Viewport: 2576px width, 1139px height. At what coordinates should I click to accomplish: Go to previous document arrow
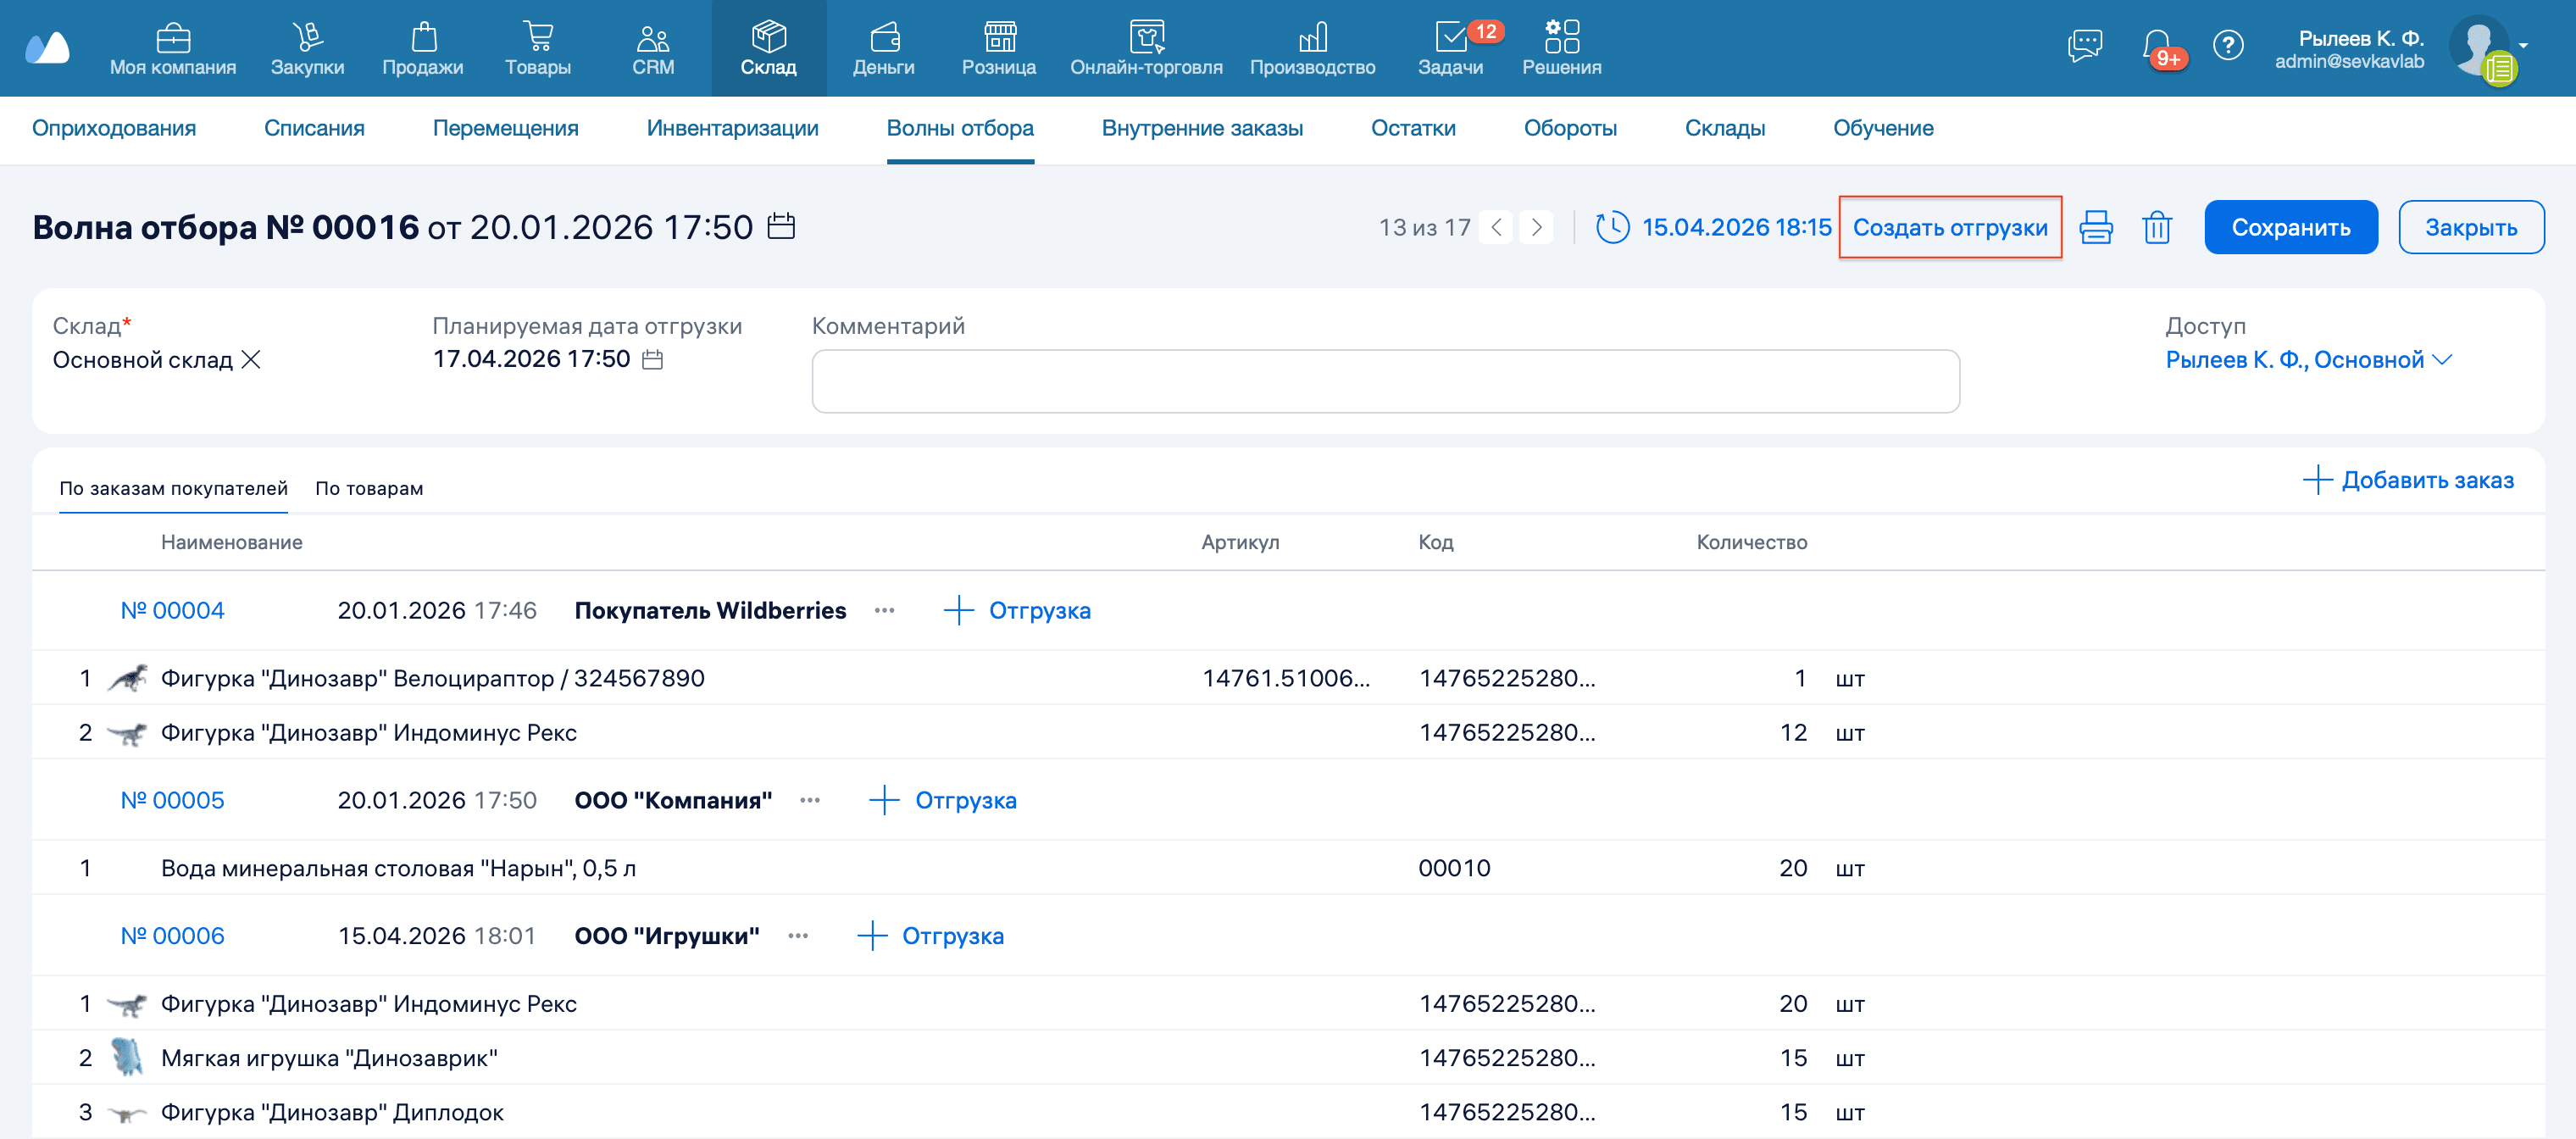tap(1495, 227)
